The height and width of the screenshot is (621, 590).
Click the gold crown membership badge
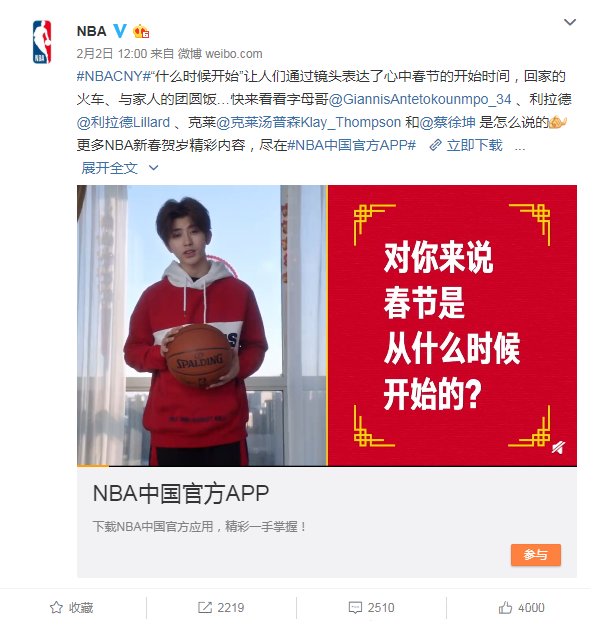141,31
